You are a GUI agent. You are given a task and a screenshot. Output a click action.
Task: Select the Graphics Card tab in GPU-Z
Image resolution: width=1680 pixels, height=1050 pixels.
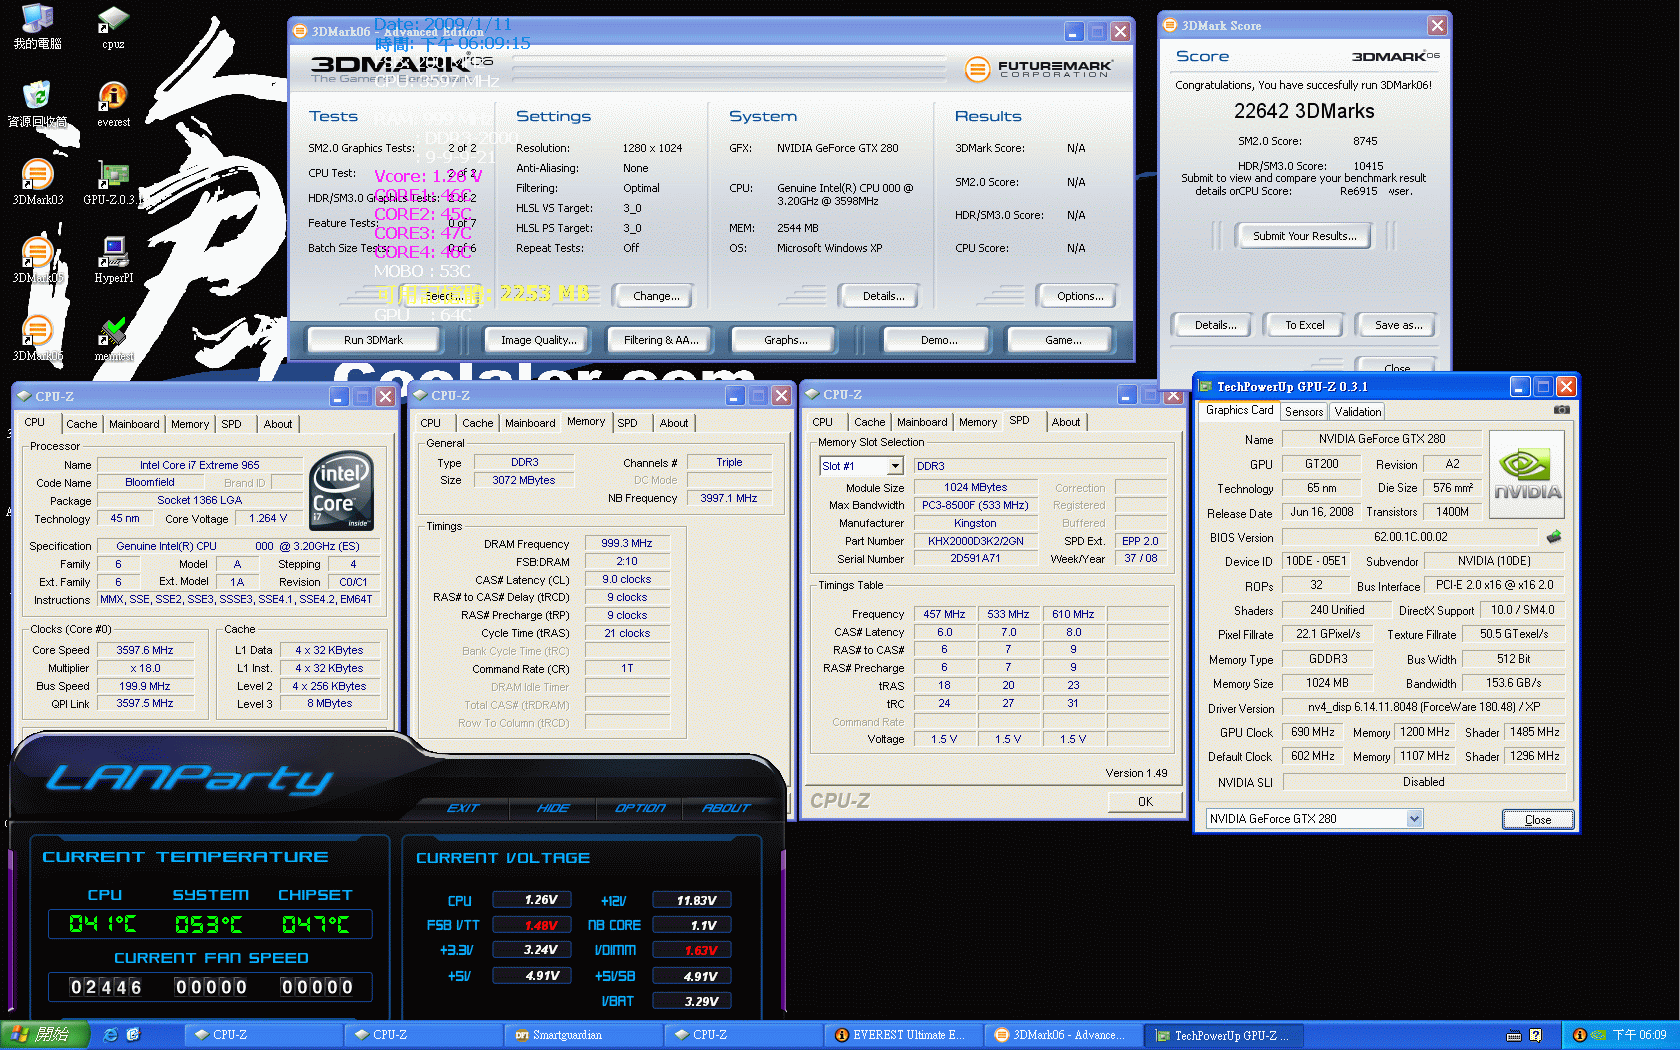click(1239, 410)
